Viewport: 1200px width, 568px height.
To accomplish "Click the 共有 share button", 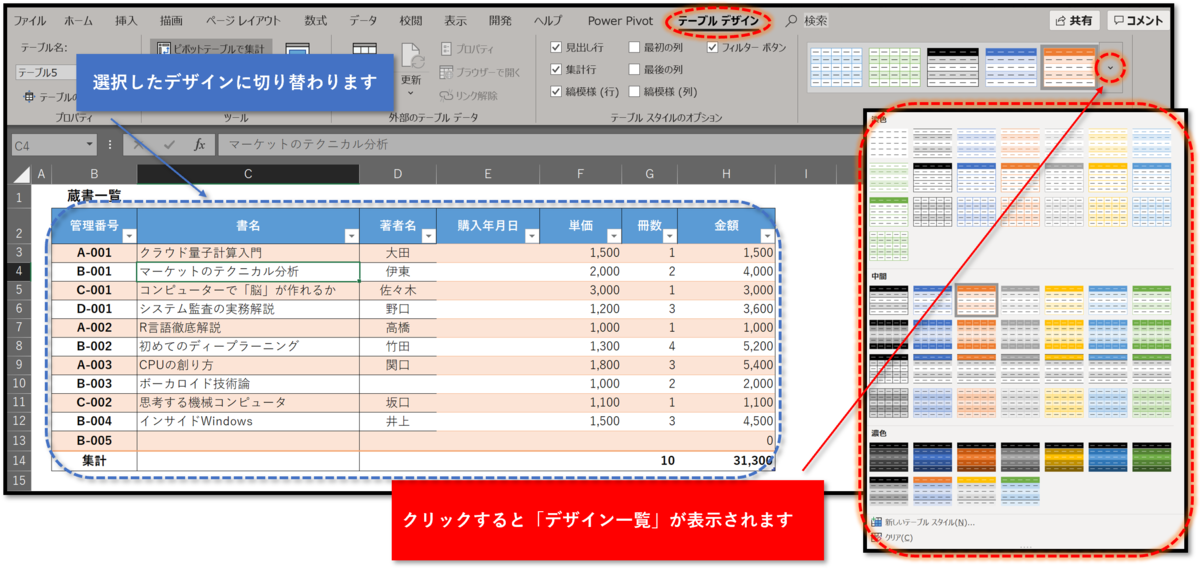I will [1073, 20].
